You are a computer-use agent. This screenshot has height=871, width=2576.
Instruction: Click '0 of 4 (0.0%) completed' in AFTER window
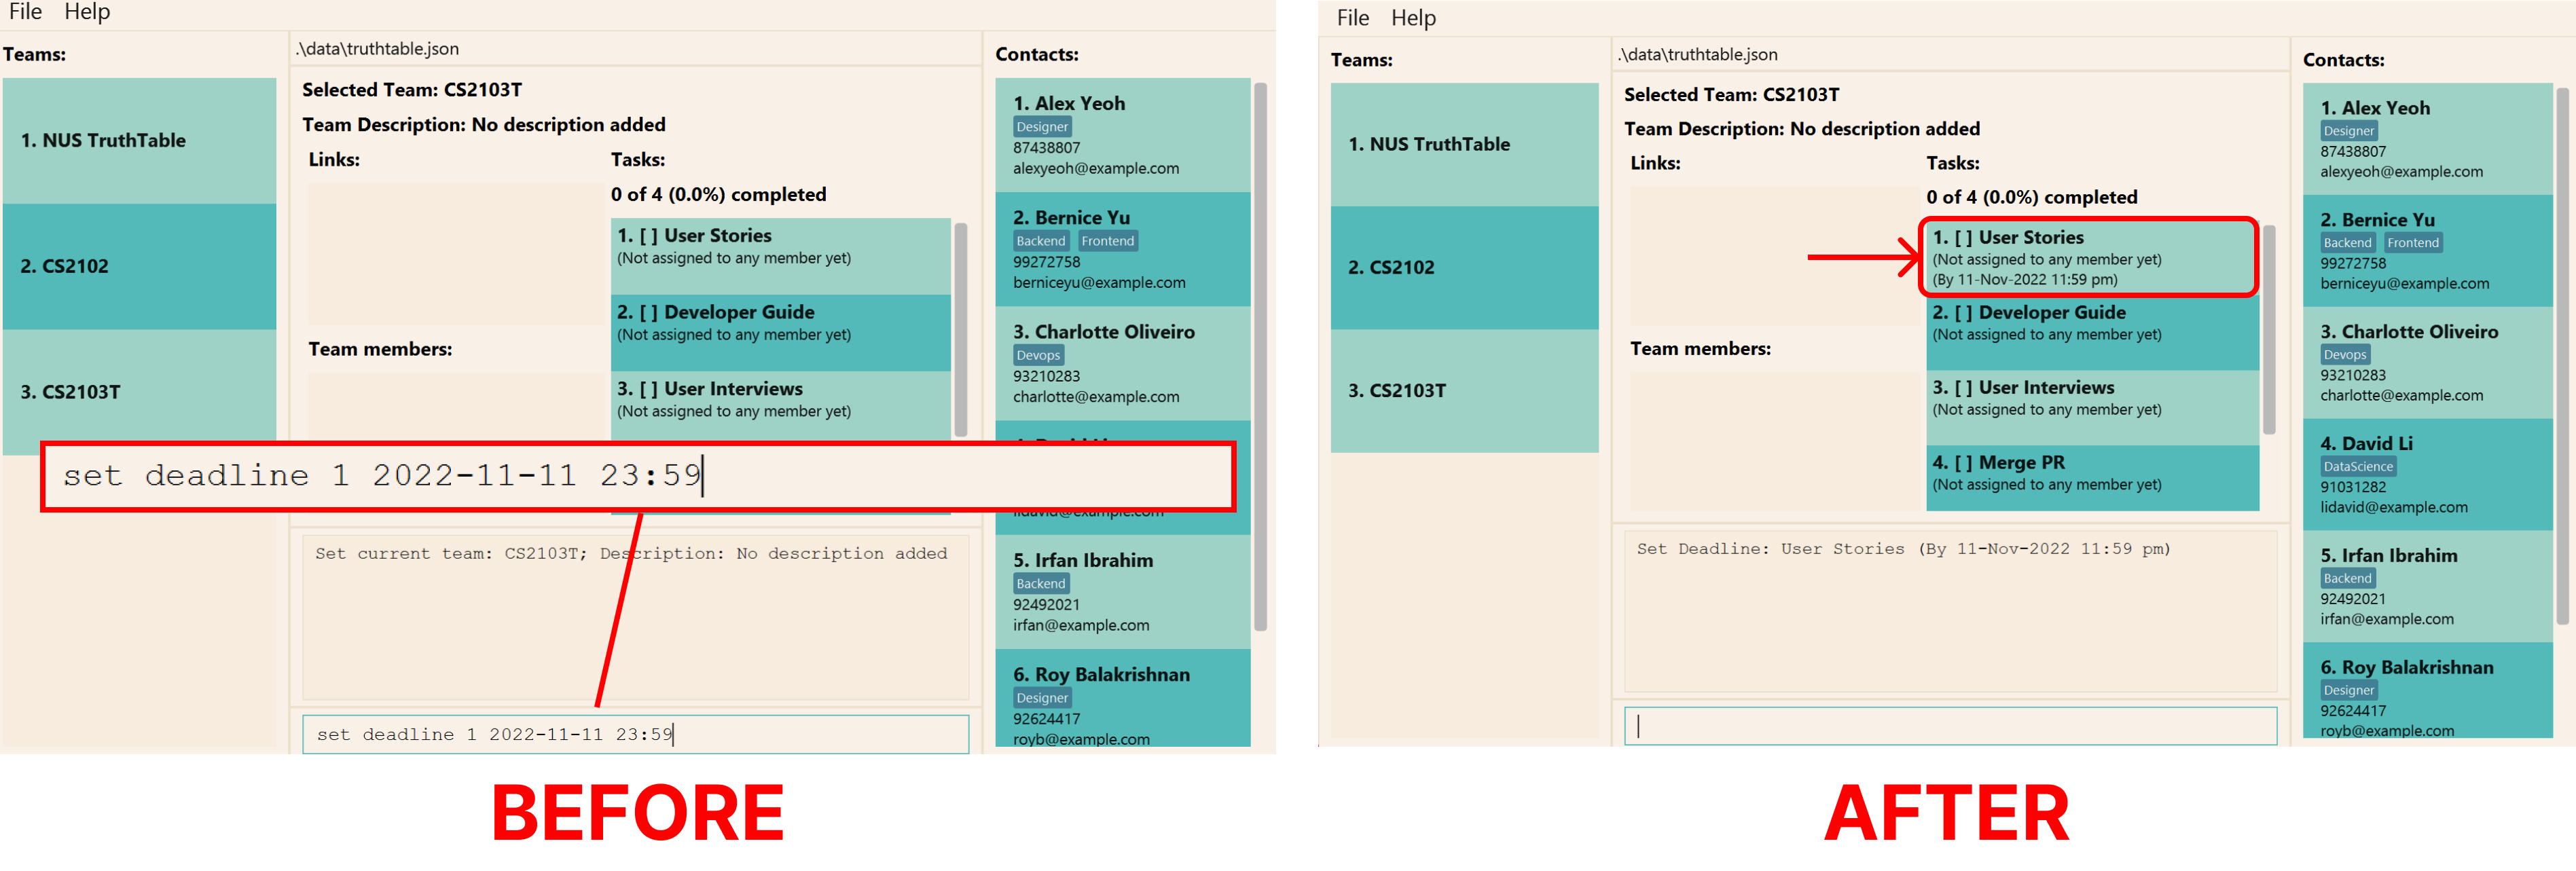(2031, 198)
